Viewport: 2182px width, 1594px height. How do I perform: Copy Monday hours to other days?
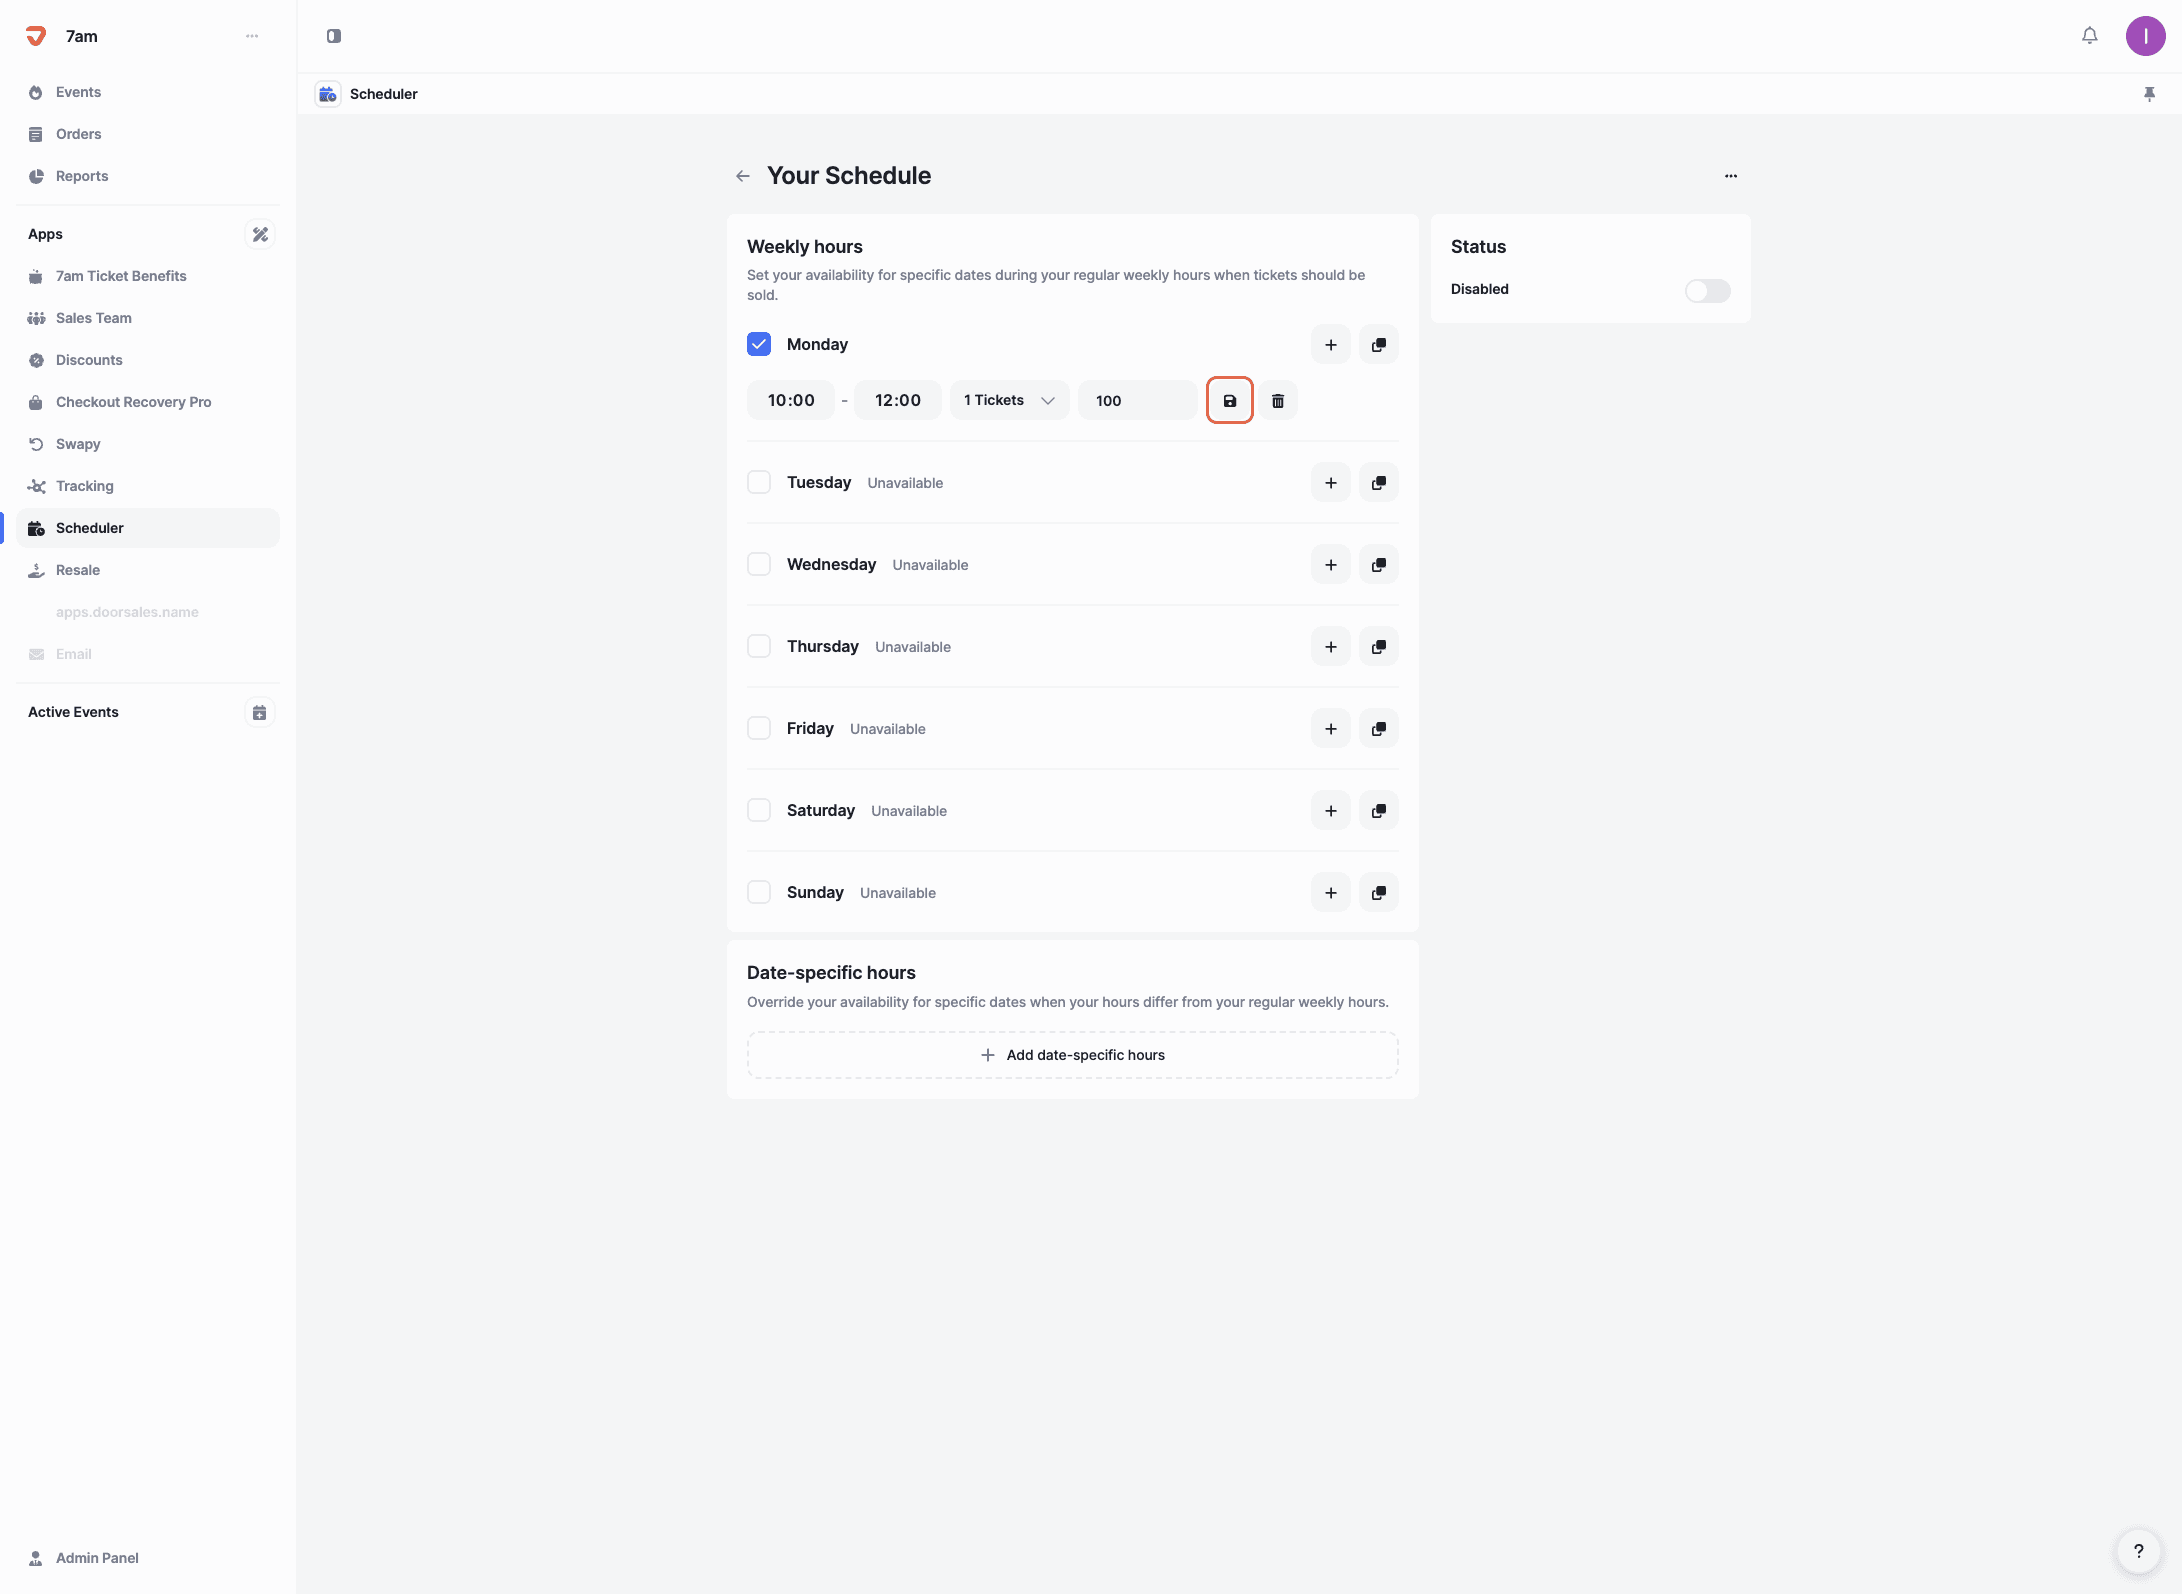(x=1378, y=345)
